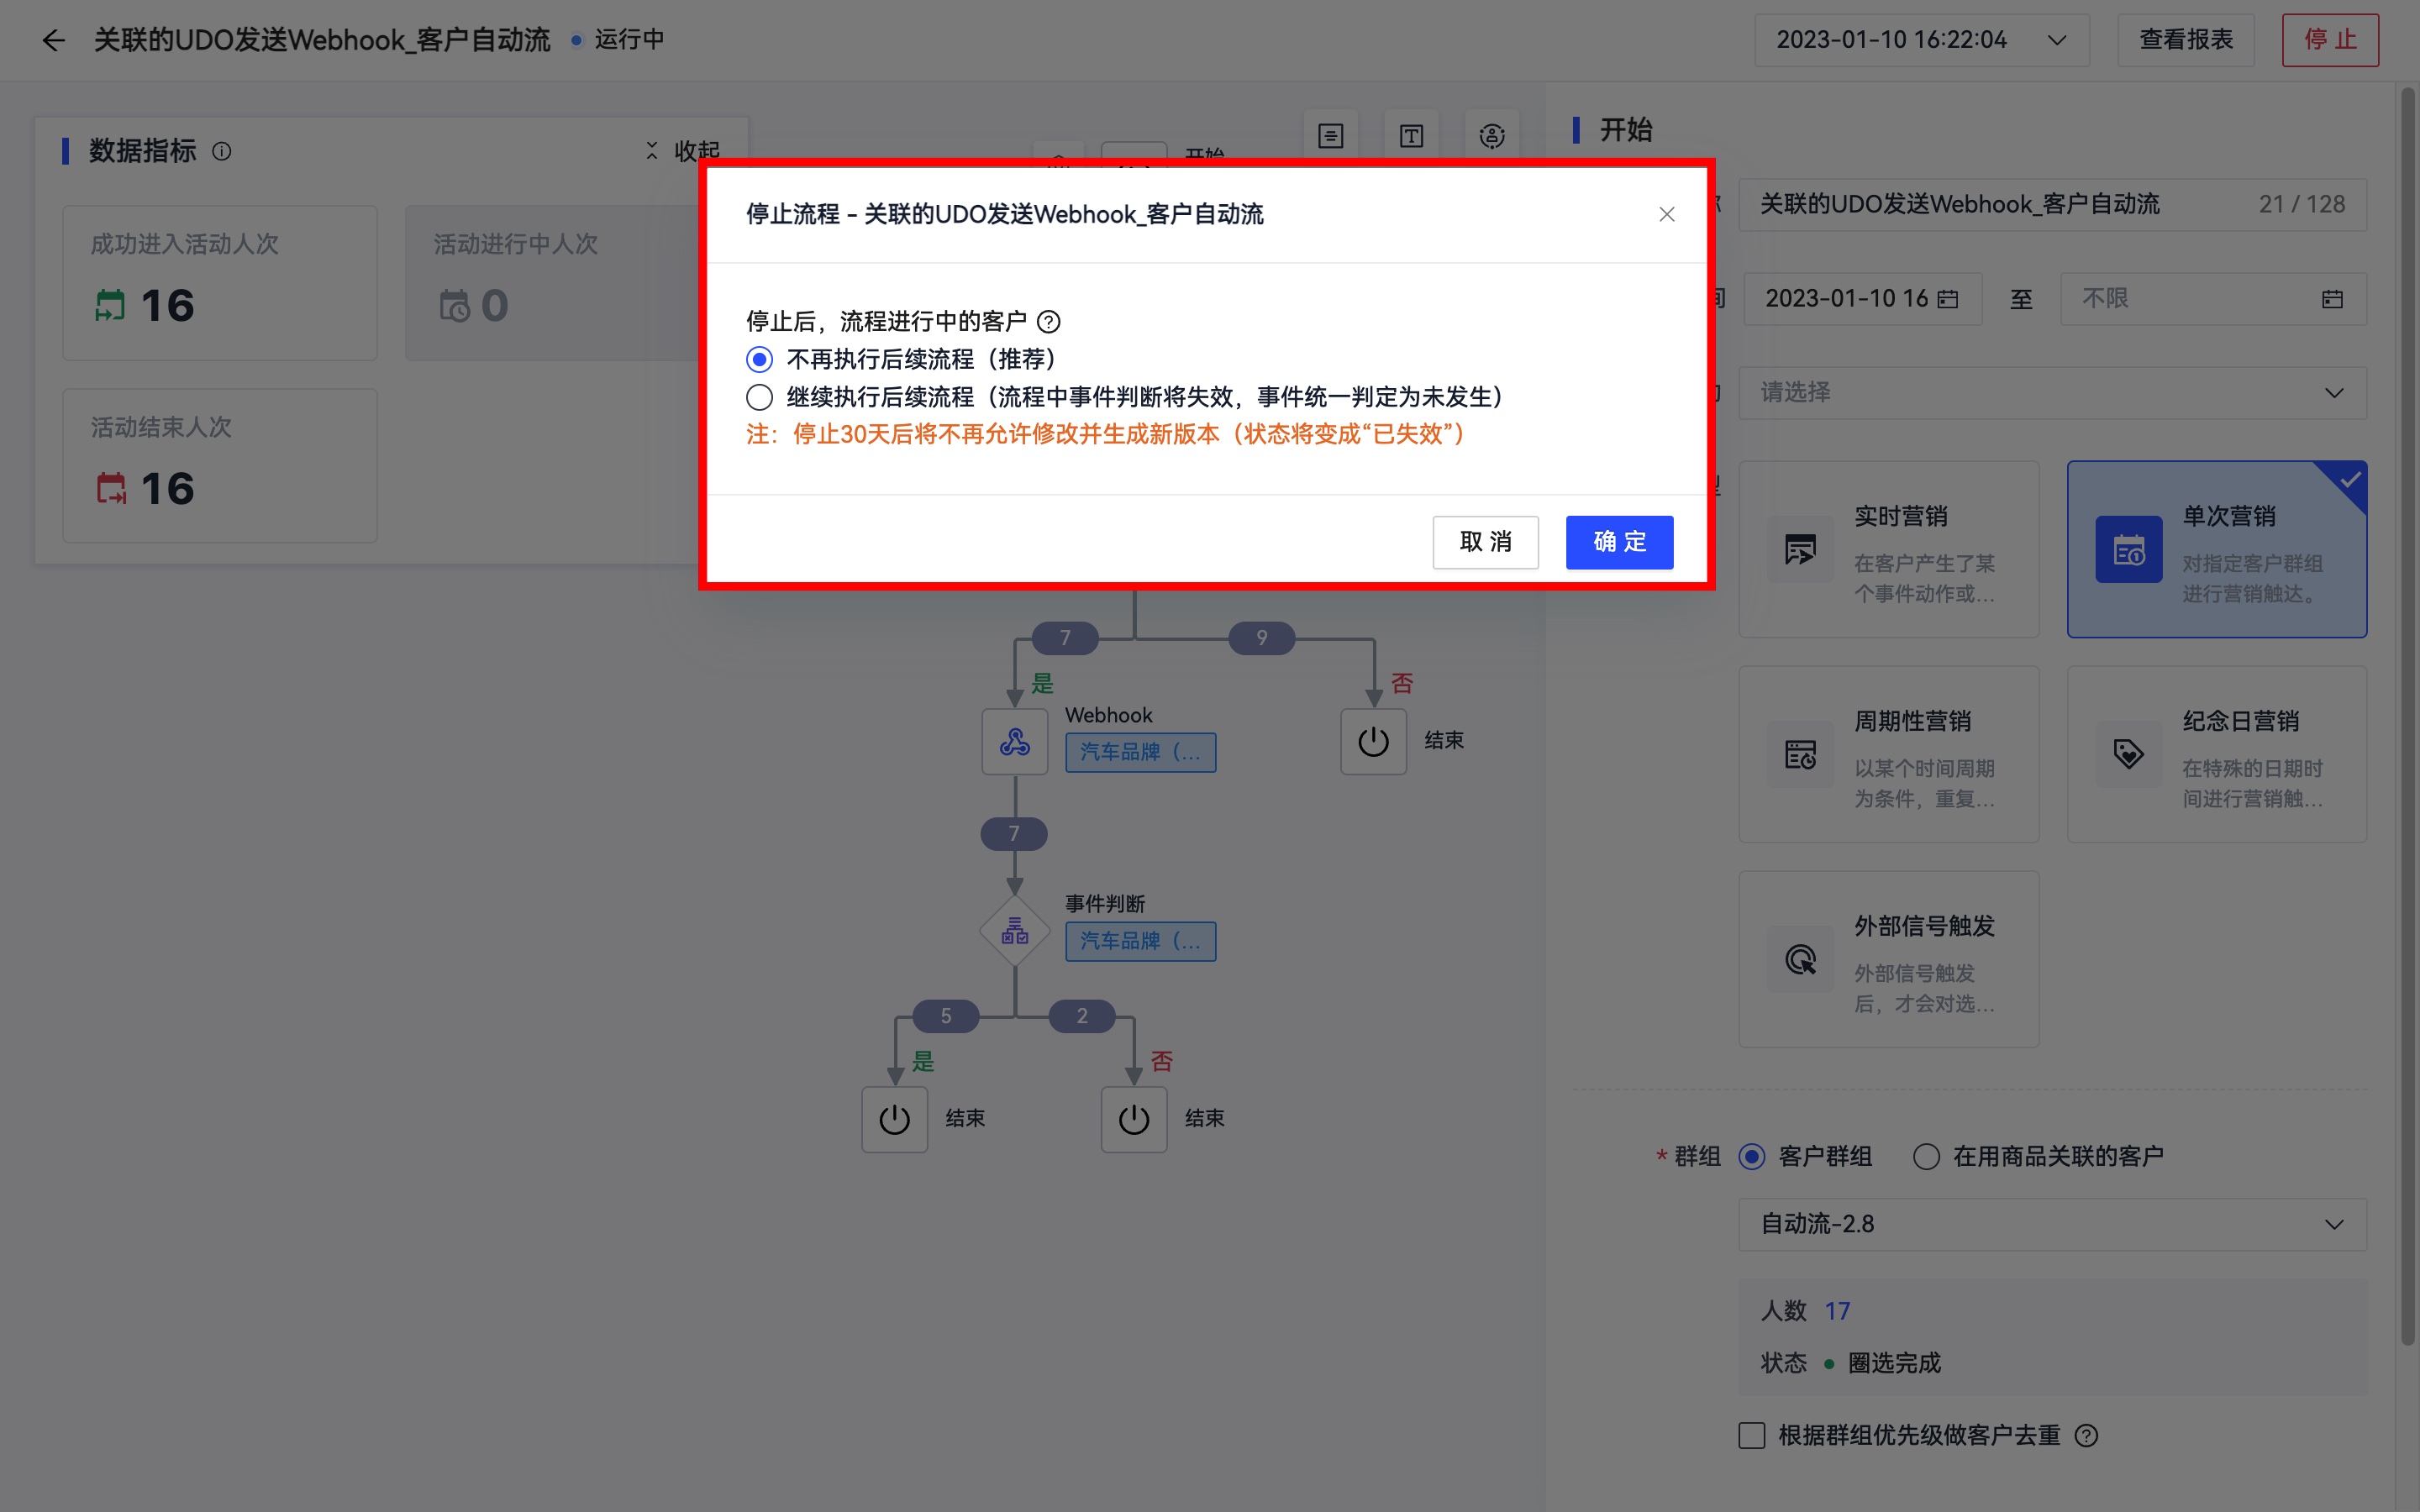Click help icon beside 流程进行中的客户
Screen dimensions: 2420x1512
1048,322
